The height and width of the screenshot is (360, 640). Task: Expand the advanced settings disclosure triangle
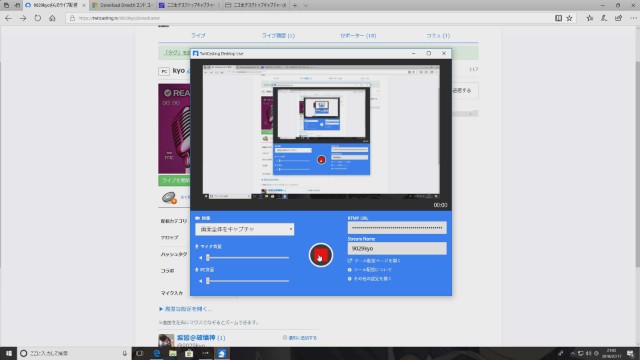click(161, 309)
